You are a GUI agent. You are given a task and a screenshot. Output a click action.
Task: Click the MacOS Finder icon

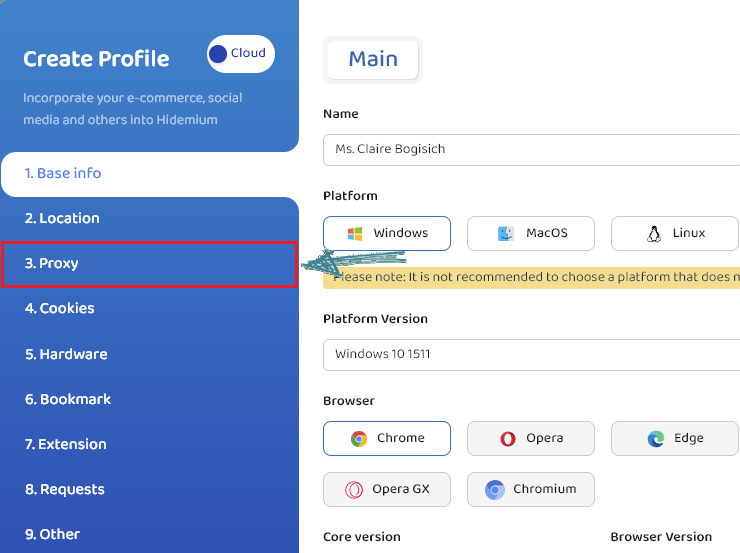tap(506, 234)
